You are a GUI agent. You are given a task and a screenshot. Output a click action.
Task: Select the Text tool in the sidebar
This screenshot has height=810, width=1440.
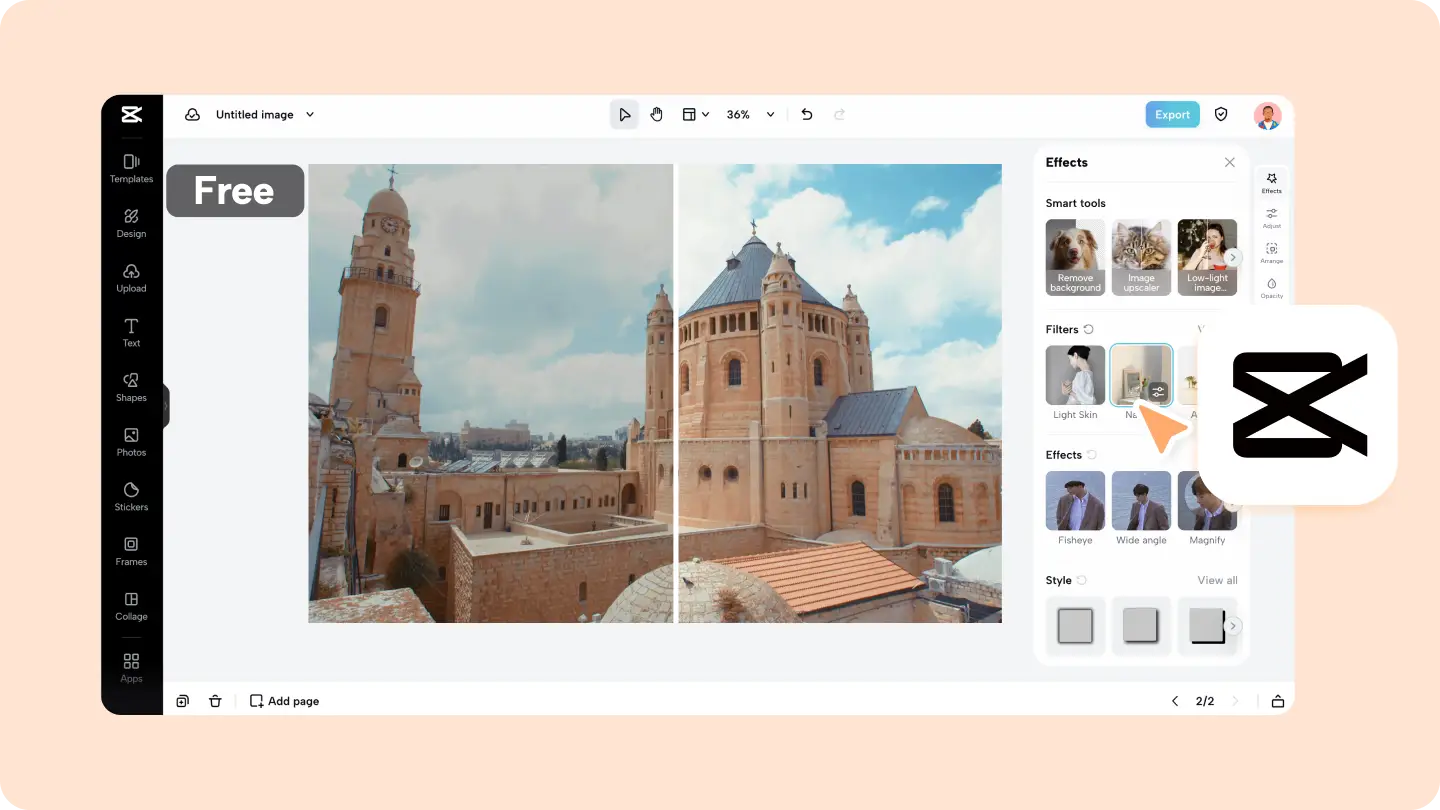click(131, 332)
